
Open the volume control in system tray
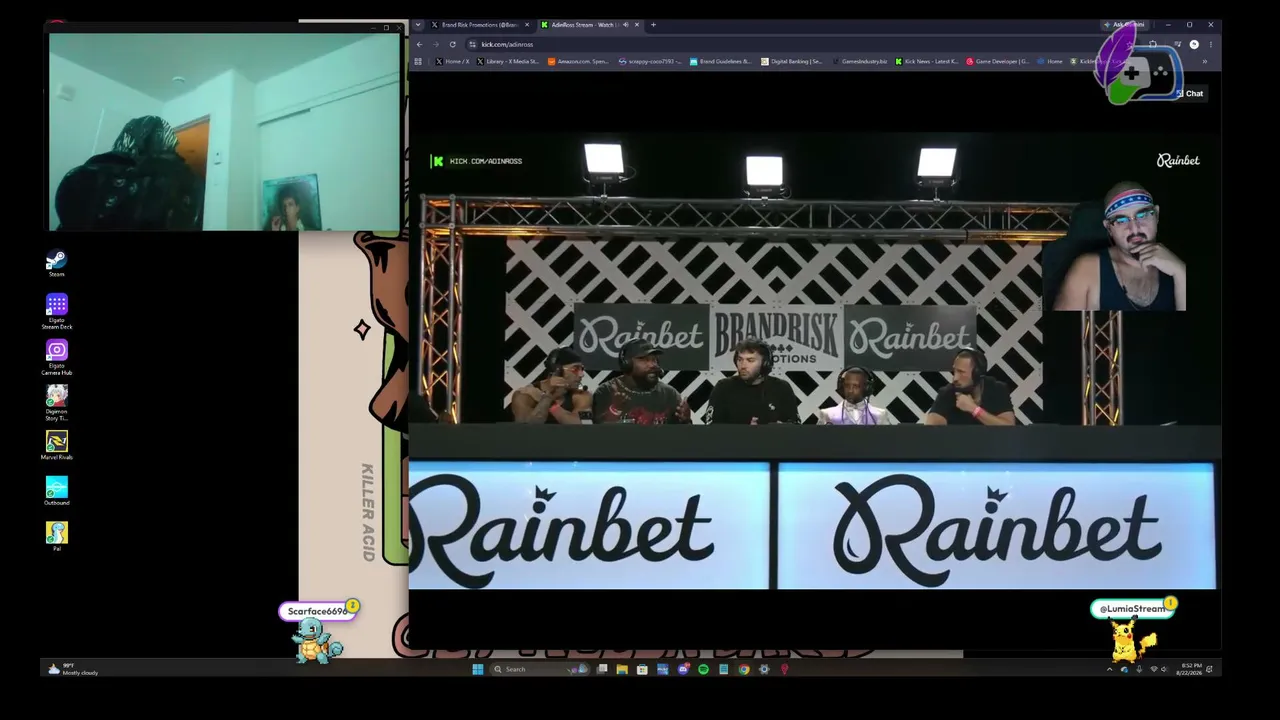coord(1166,669)
